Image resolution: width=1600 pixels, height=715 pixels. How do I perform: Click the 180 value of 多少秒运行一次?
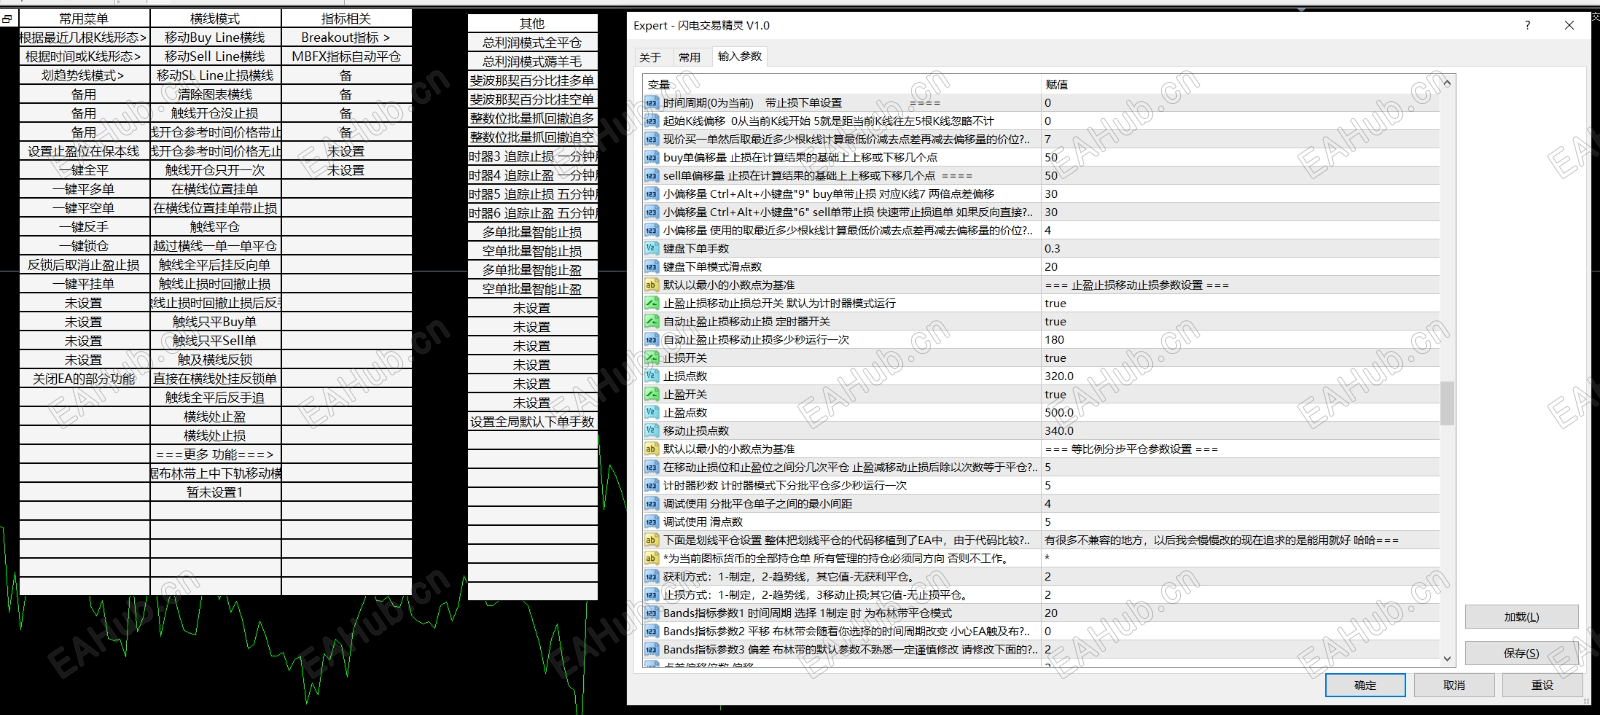[1054, 340]
